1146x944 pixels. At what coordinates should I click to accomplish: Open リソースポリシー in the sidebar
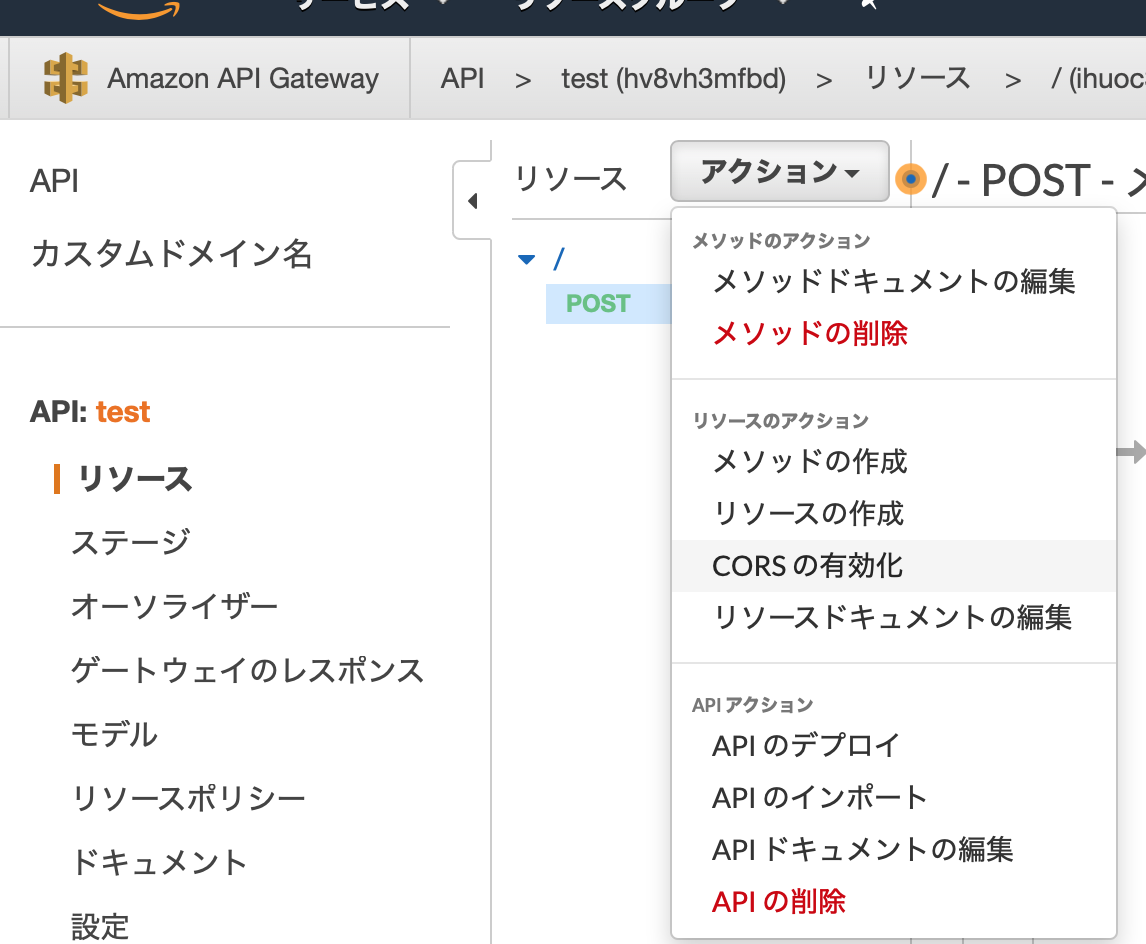[x=189, y=798]
